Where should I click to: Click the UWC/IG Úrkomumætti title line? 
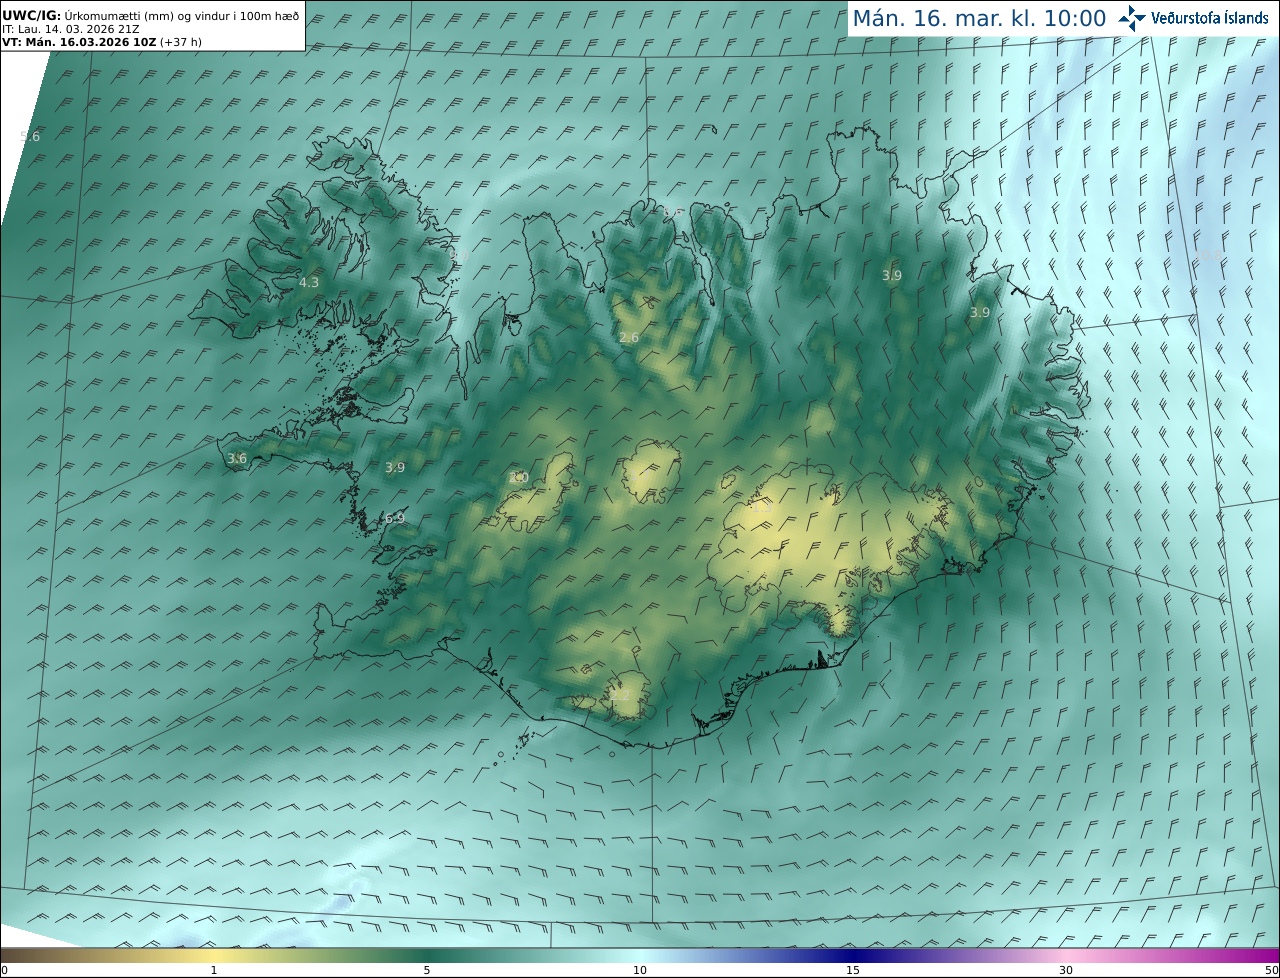150,15
